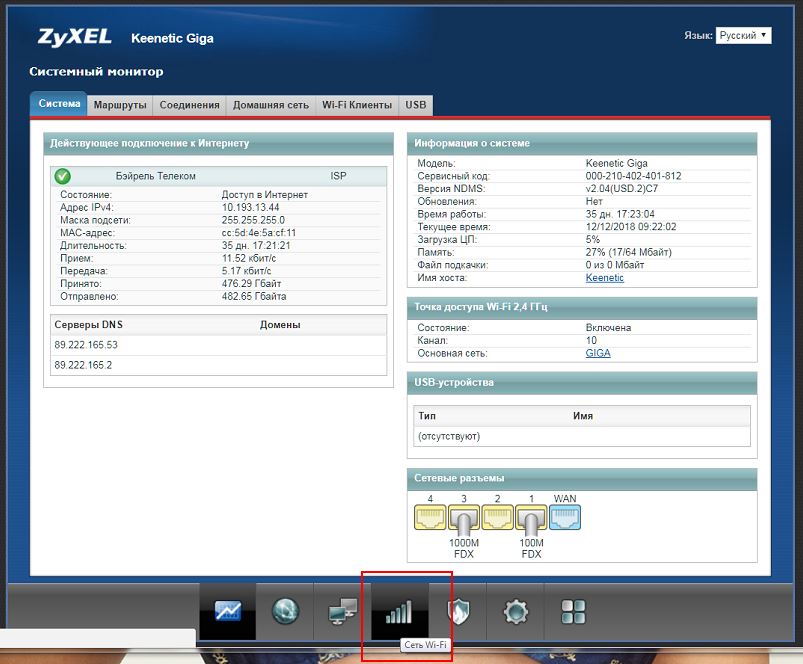
Task: Switch to the Соединения tab
Action: [x=189, y=105]
